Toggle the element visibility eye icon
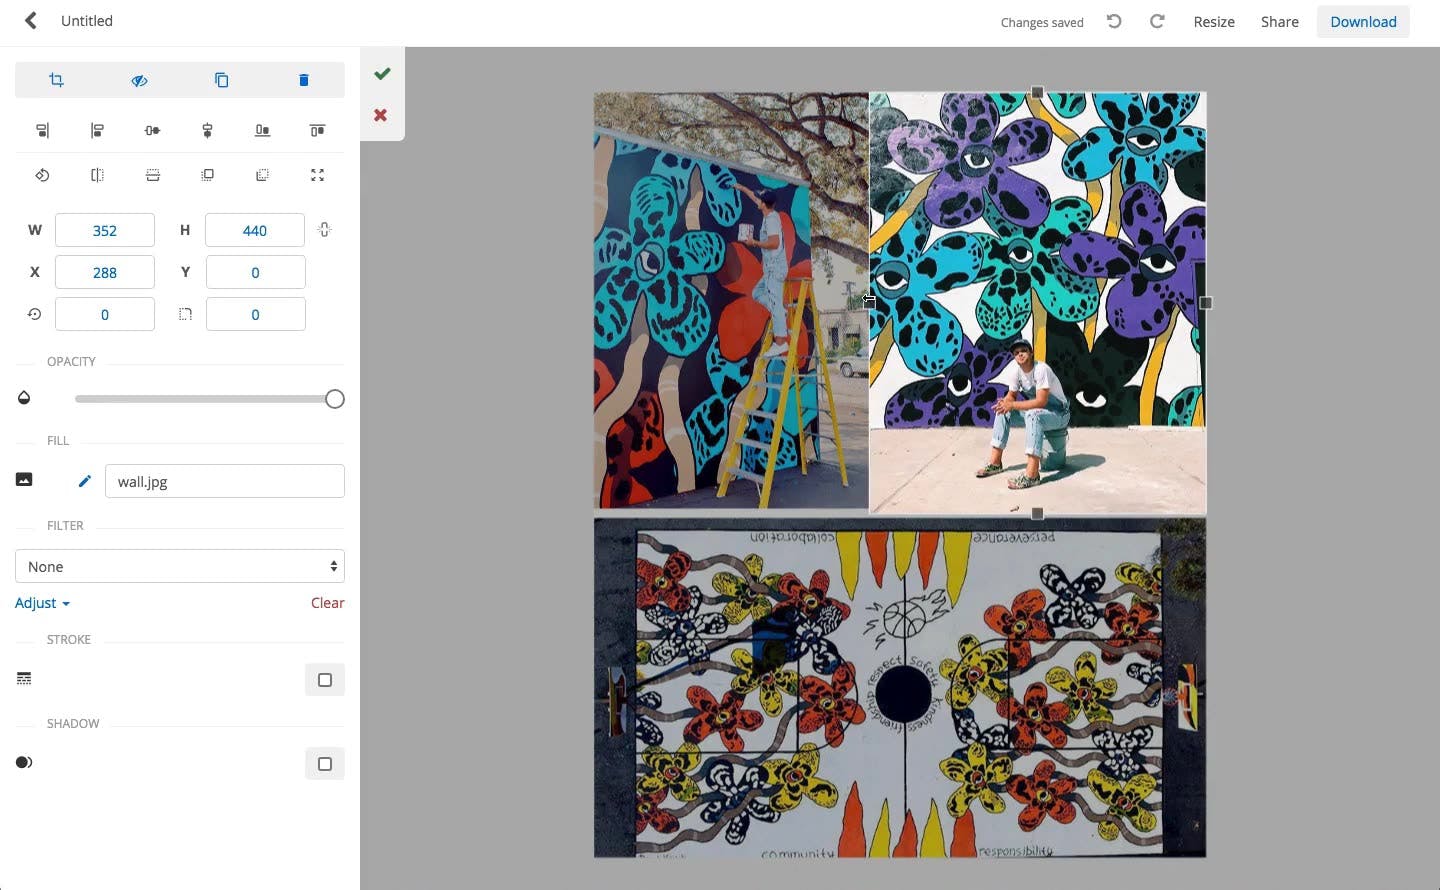The image size is (1440, 890). [139, 80]
